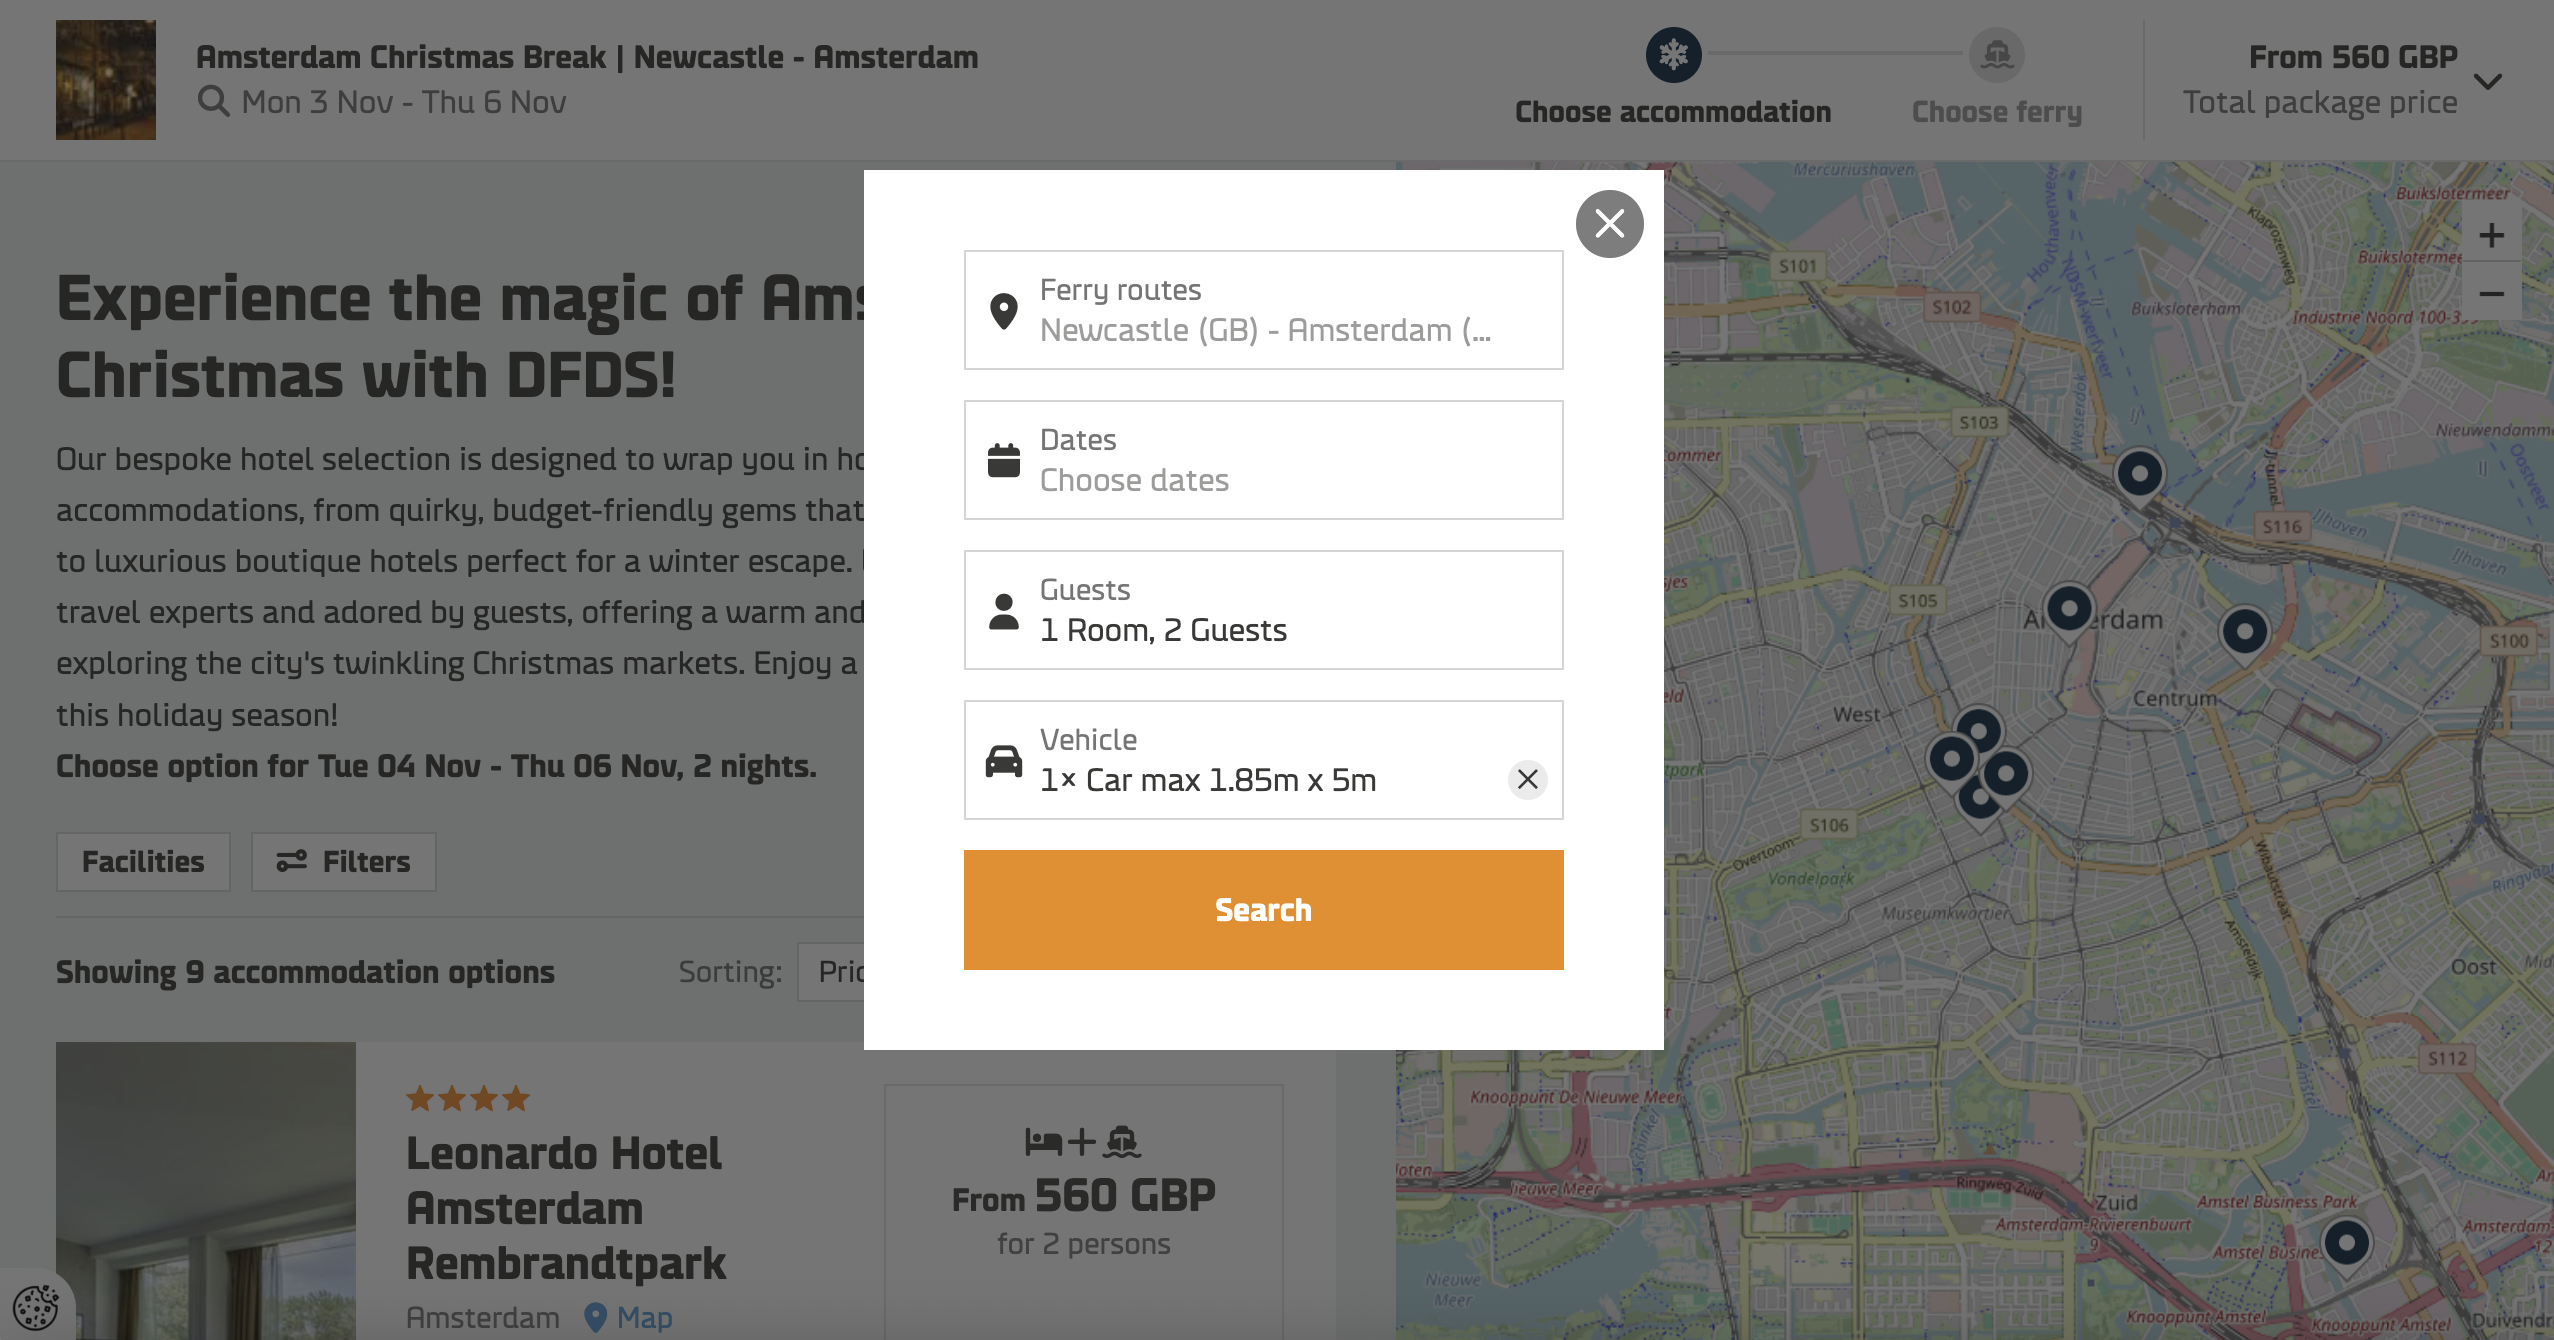Viewport: 2554px width, 1340px height.
Task: Open the Vehicle field with 1× Car
Action: [x=1263, y=760]
